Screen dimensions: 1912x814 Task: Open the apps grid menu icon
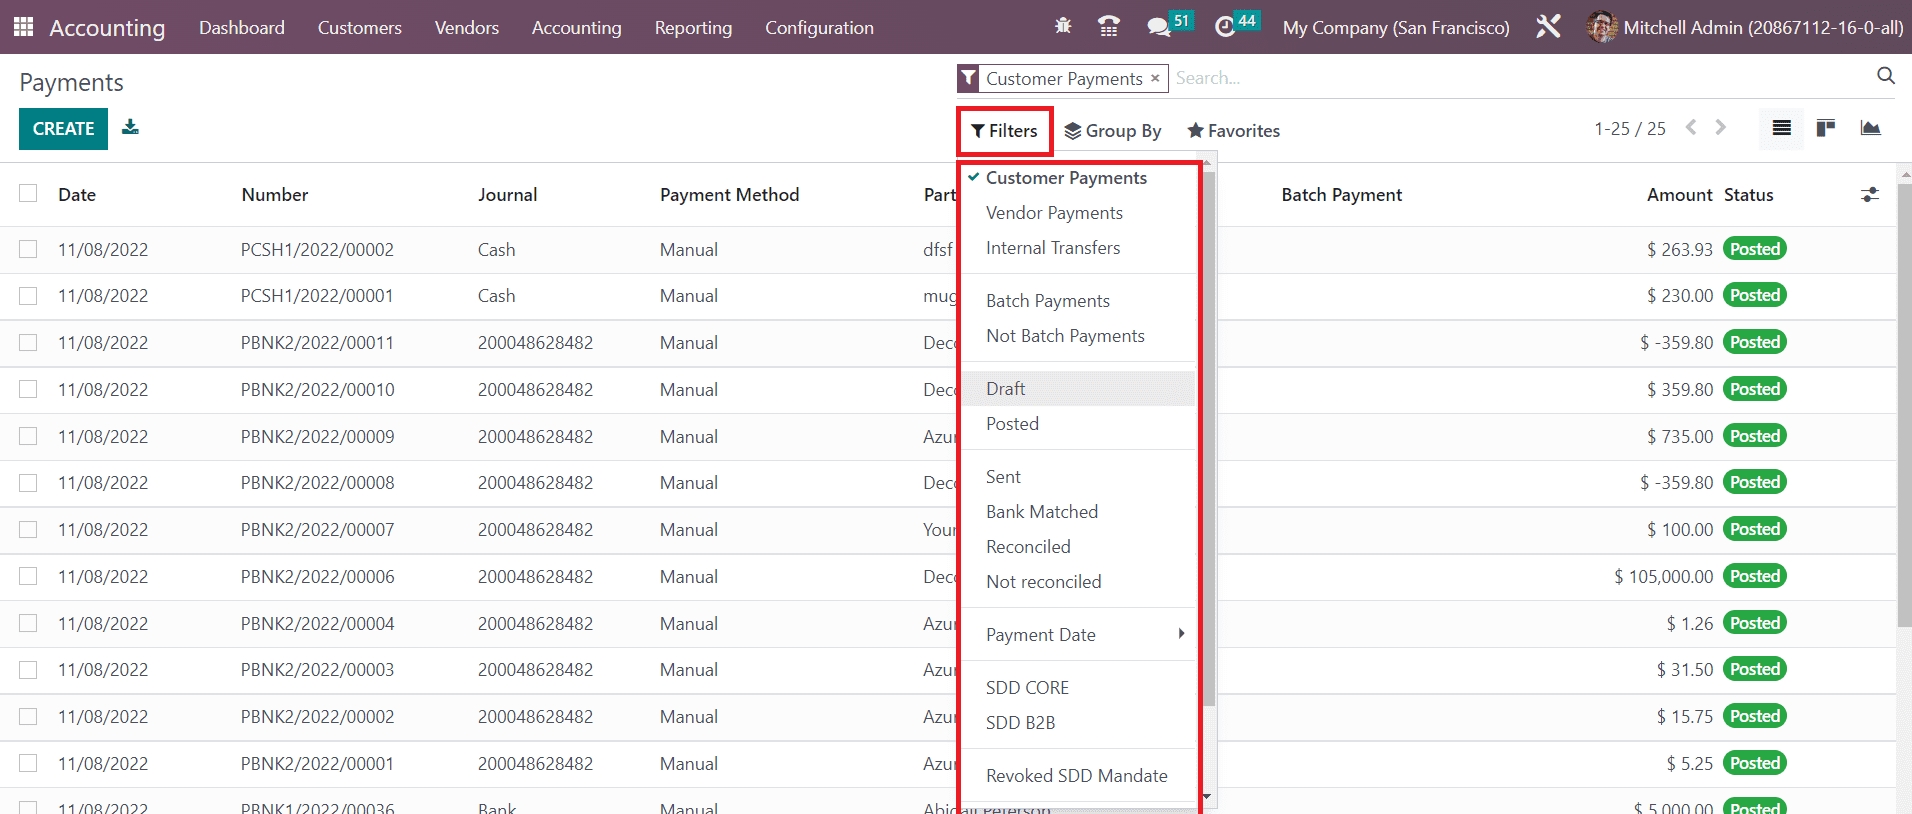[23, 27]
